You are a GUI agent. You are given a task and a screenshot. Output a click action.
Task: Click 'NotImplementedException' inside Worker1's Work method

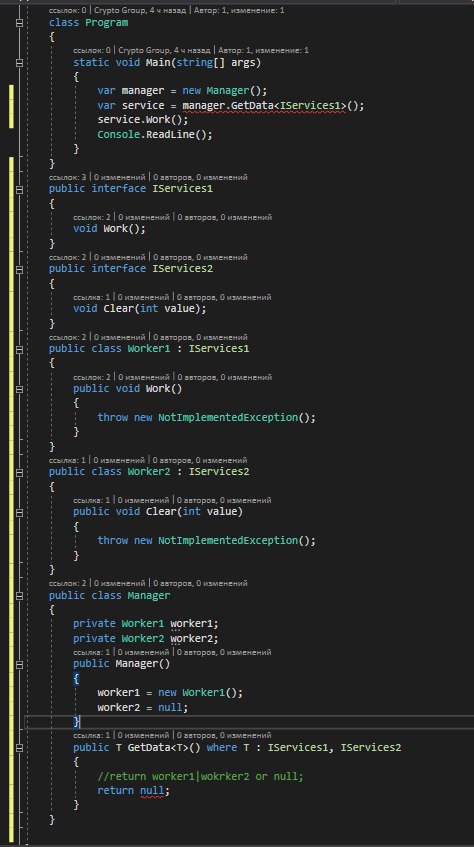click(x=228, y=418)
